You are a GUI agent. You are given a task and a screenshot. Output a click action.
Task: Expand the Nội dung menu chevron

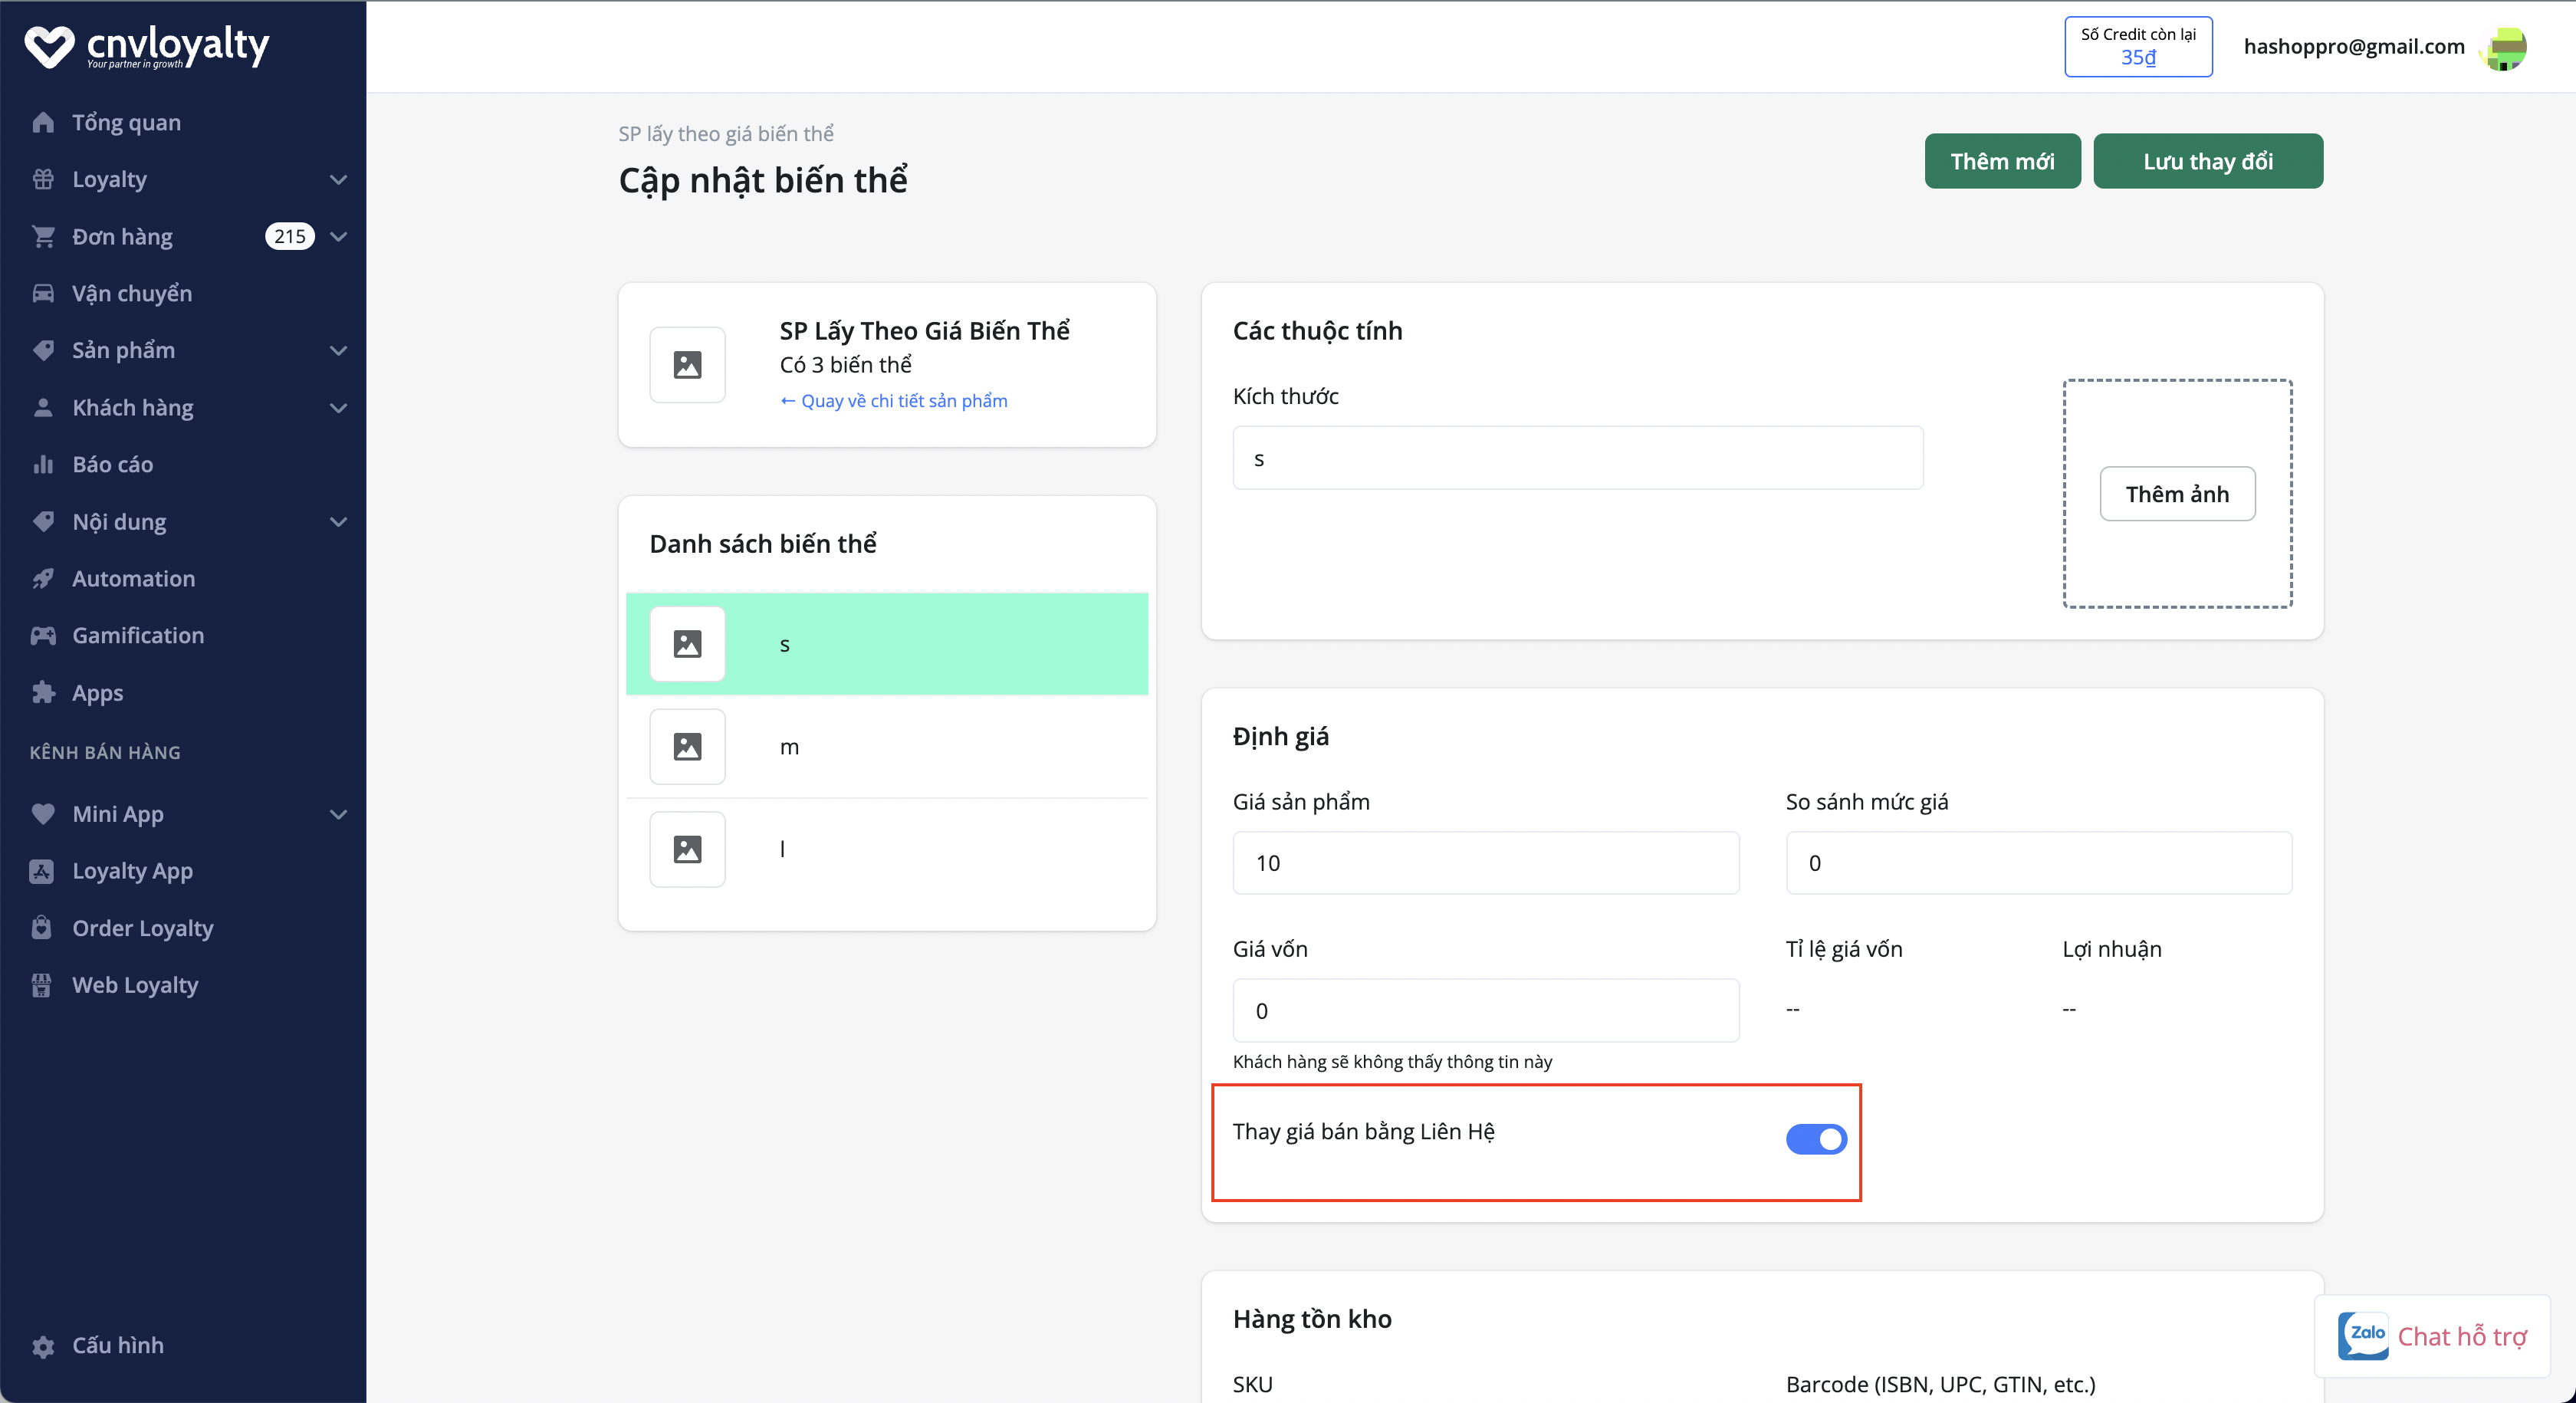339,522
